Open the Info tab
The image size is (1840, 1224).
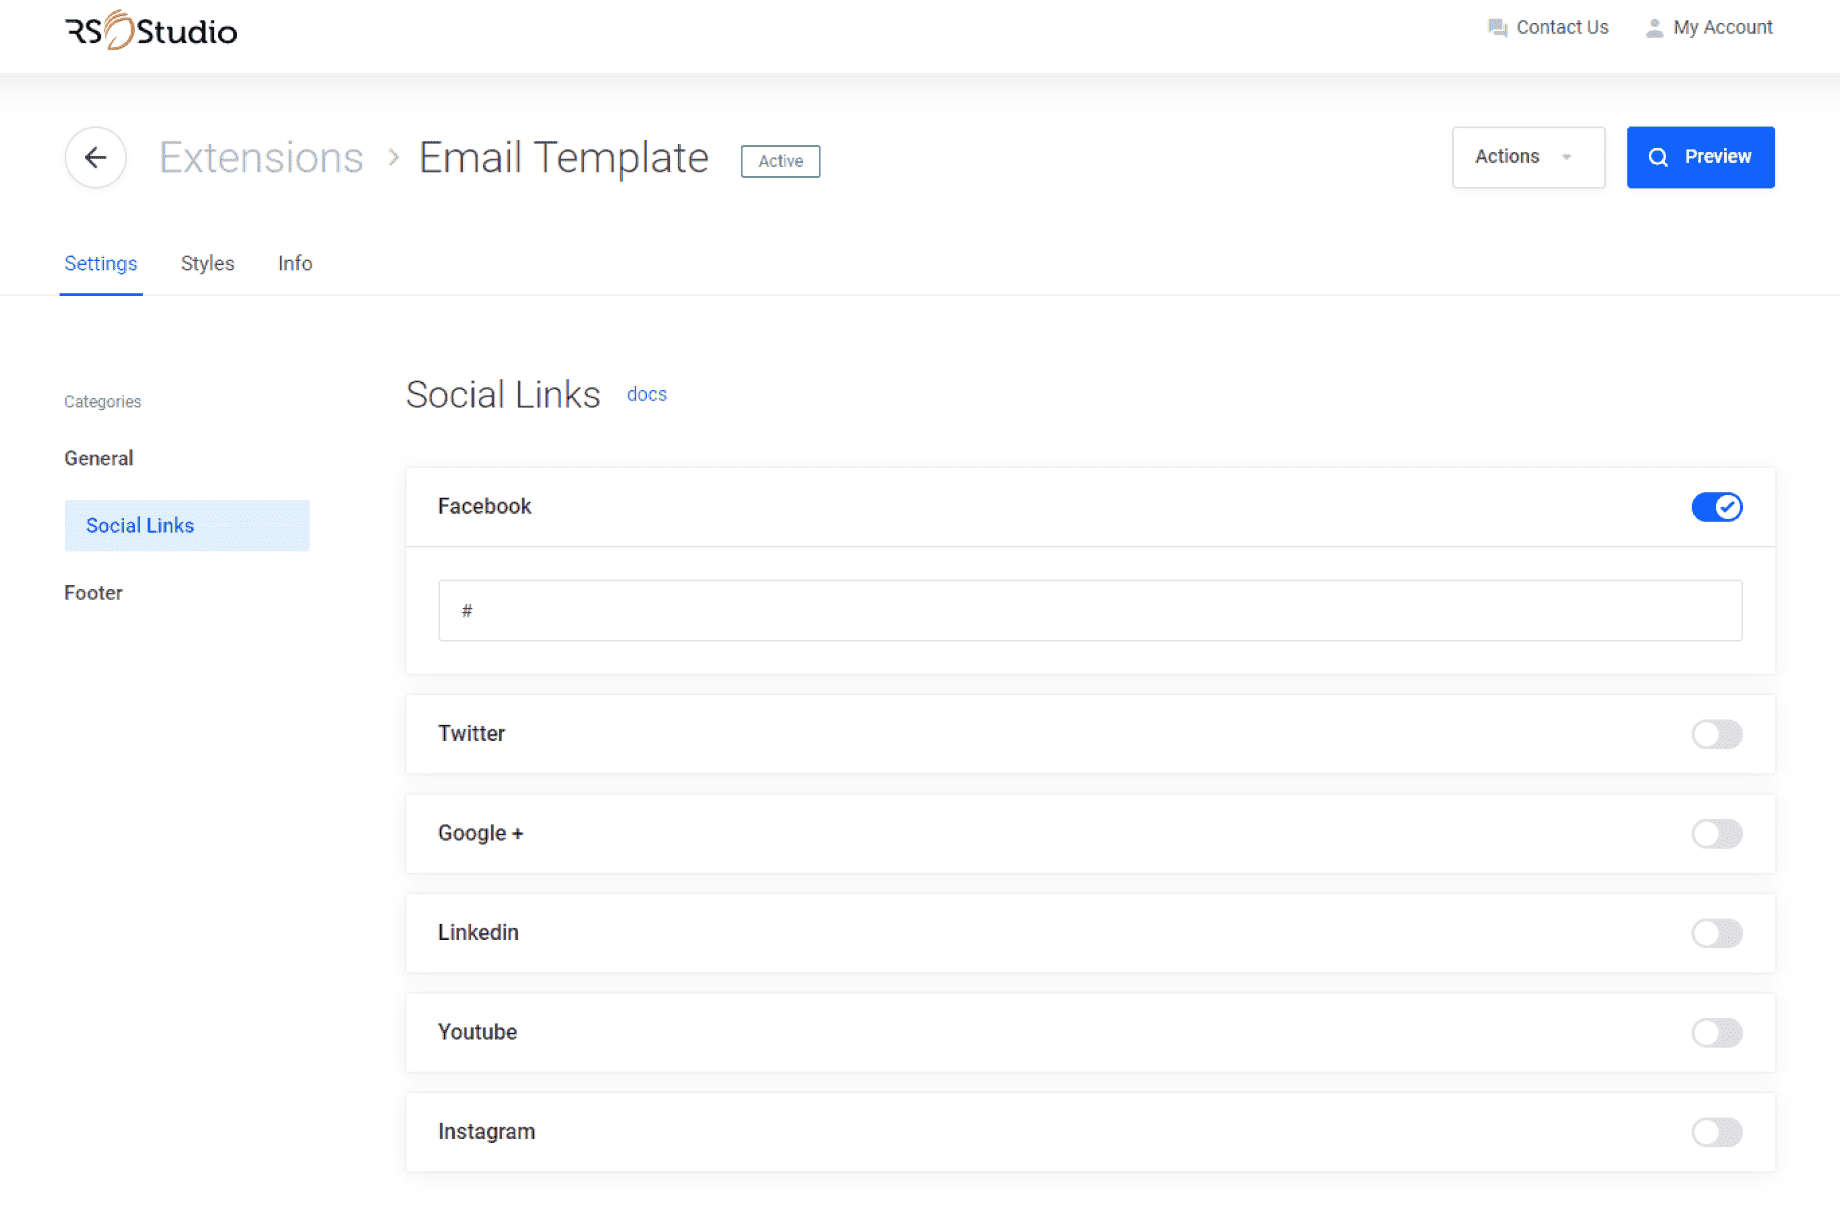click(x=295, y=263)
